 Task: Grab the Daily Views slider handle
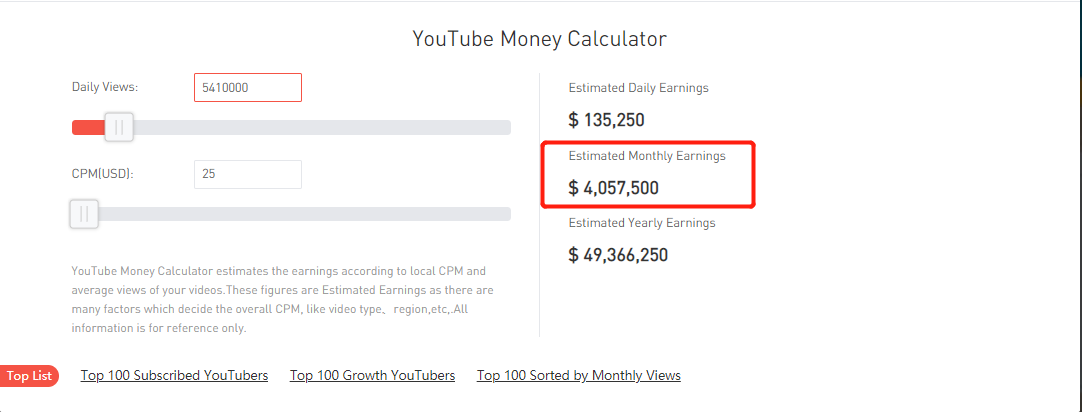tap(119, 127)
